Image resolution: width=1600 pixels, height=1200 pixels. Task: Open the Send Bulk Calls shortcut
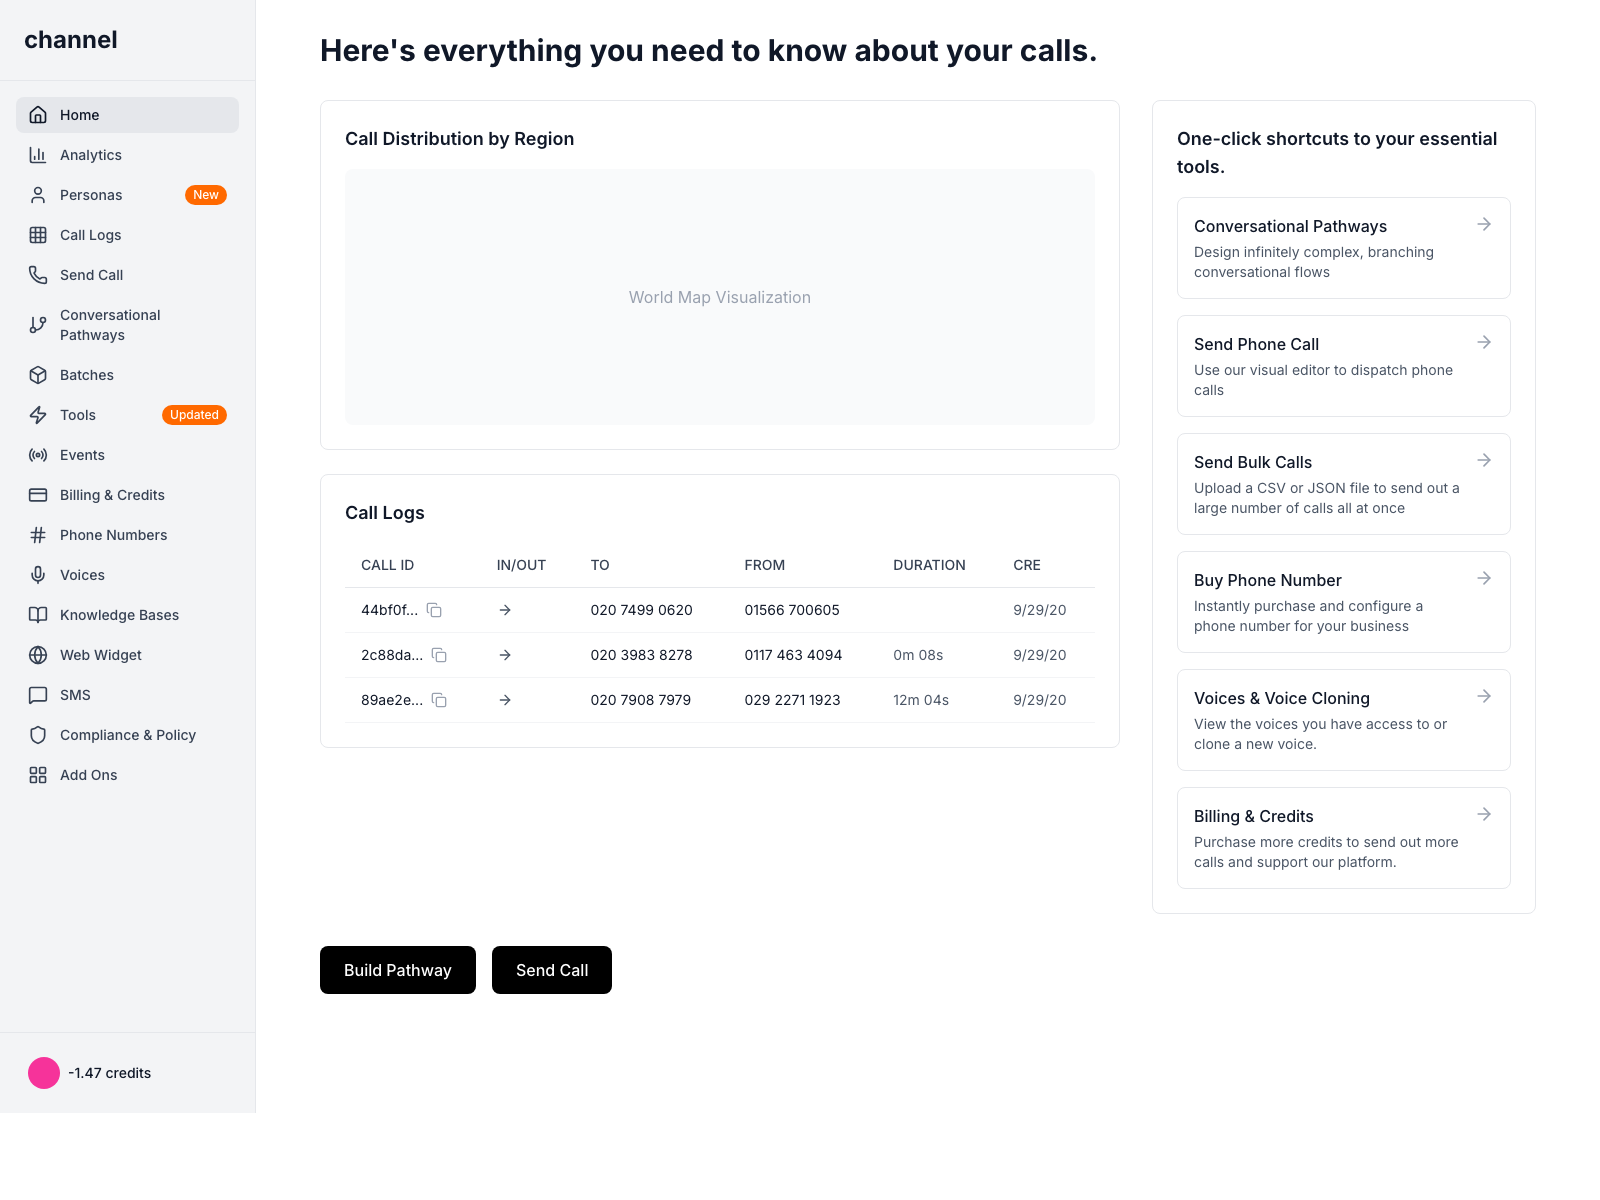pos(1342,484)
